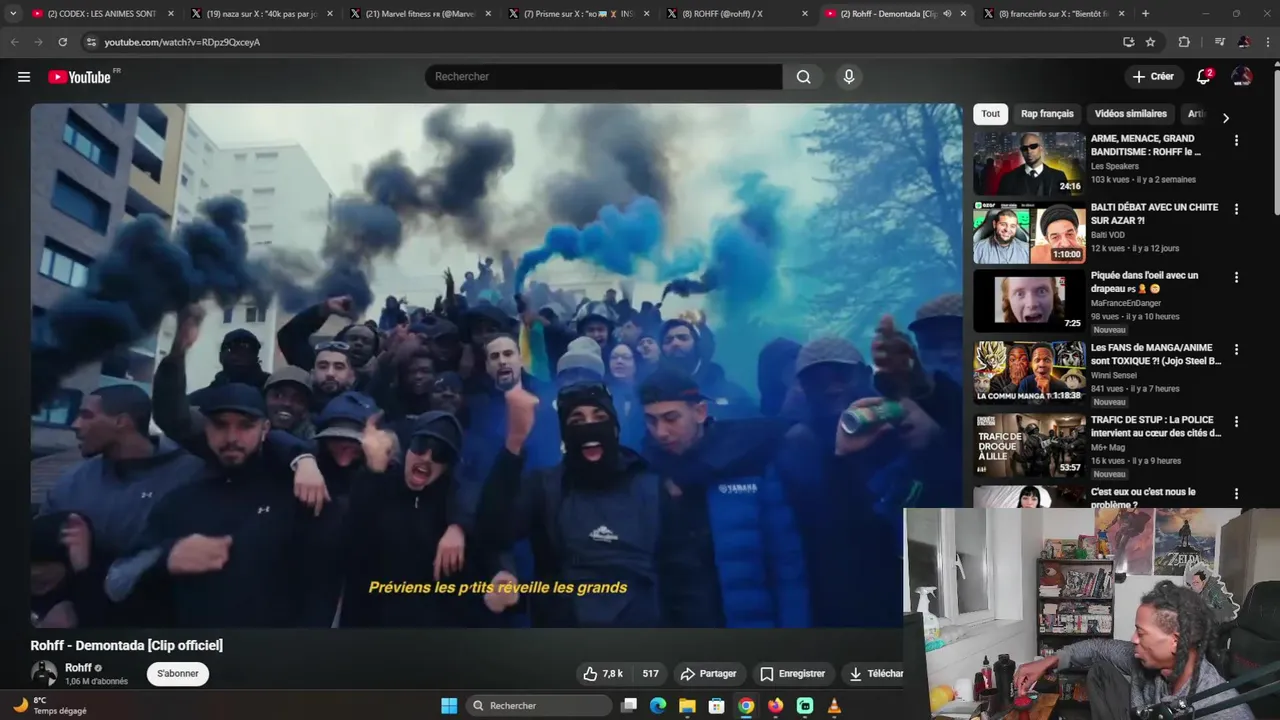The width and height of the screenshot is (1280, 720).
Task: Switch to the franceinfo sur X tab
Action: (1054, 14)
